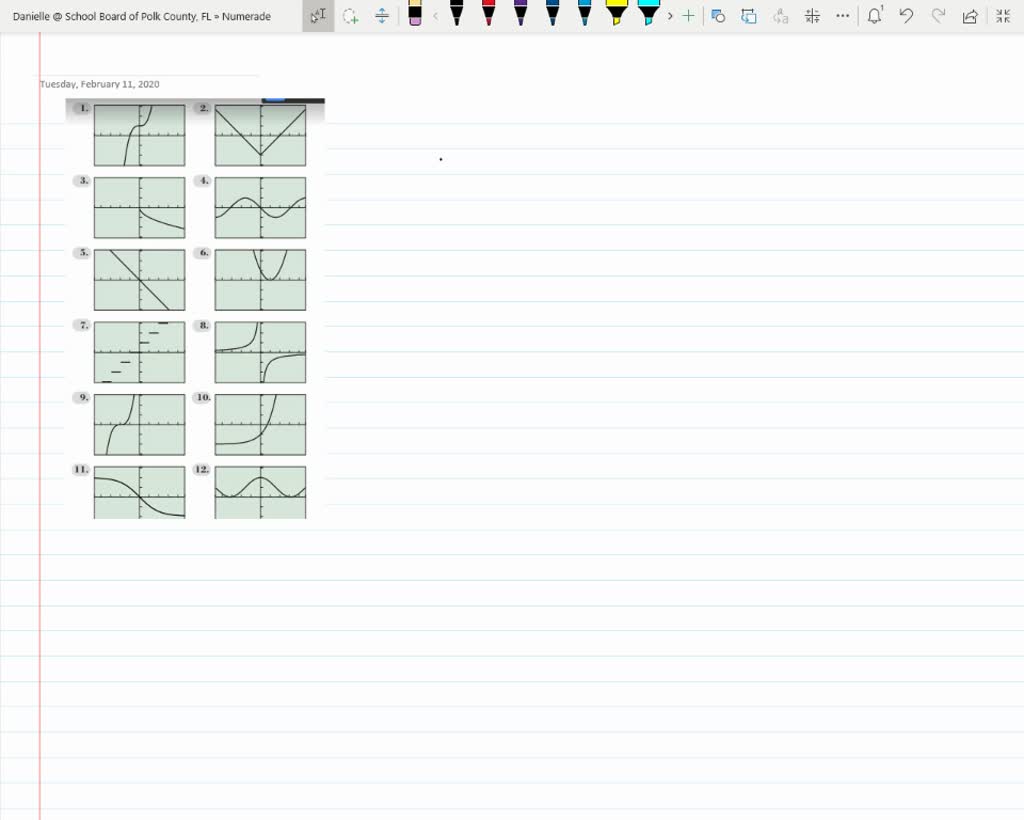Add a new pen with plus button
1024x820 pixels.
point(688,15)
